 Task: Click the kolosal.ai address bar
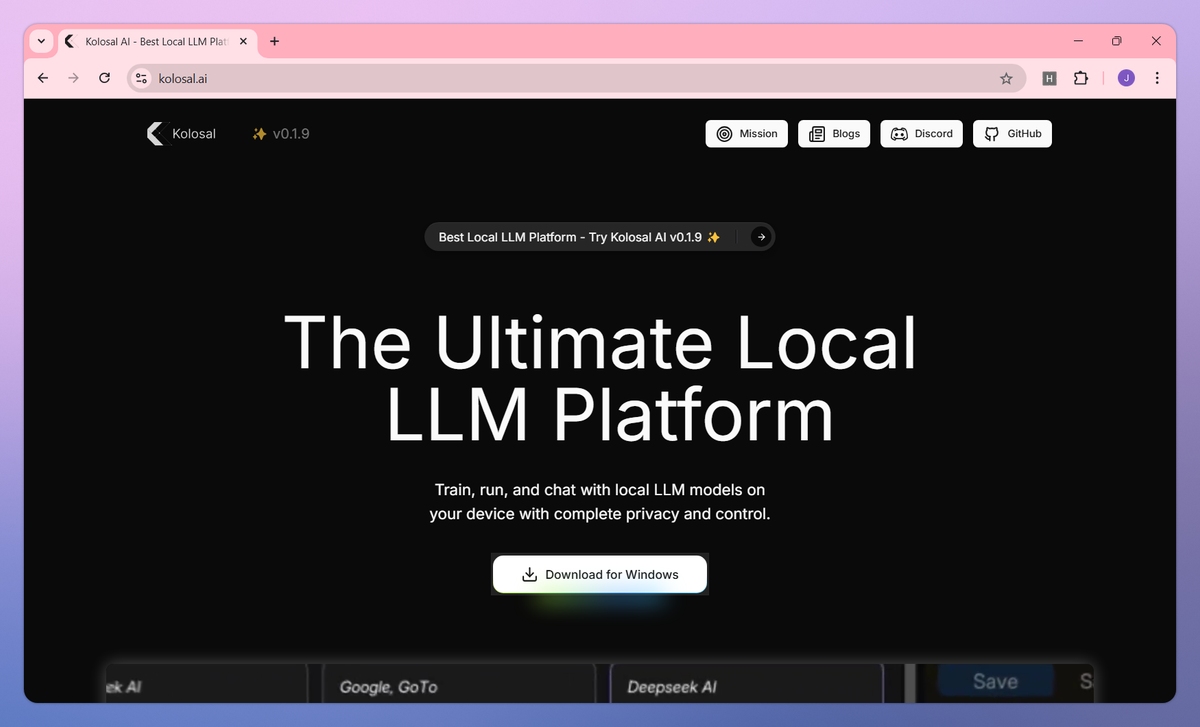(x=577, y=78)
